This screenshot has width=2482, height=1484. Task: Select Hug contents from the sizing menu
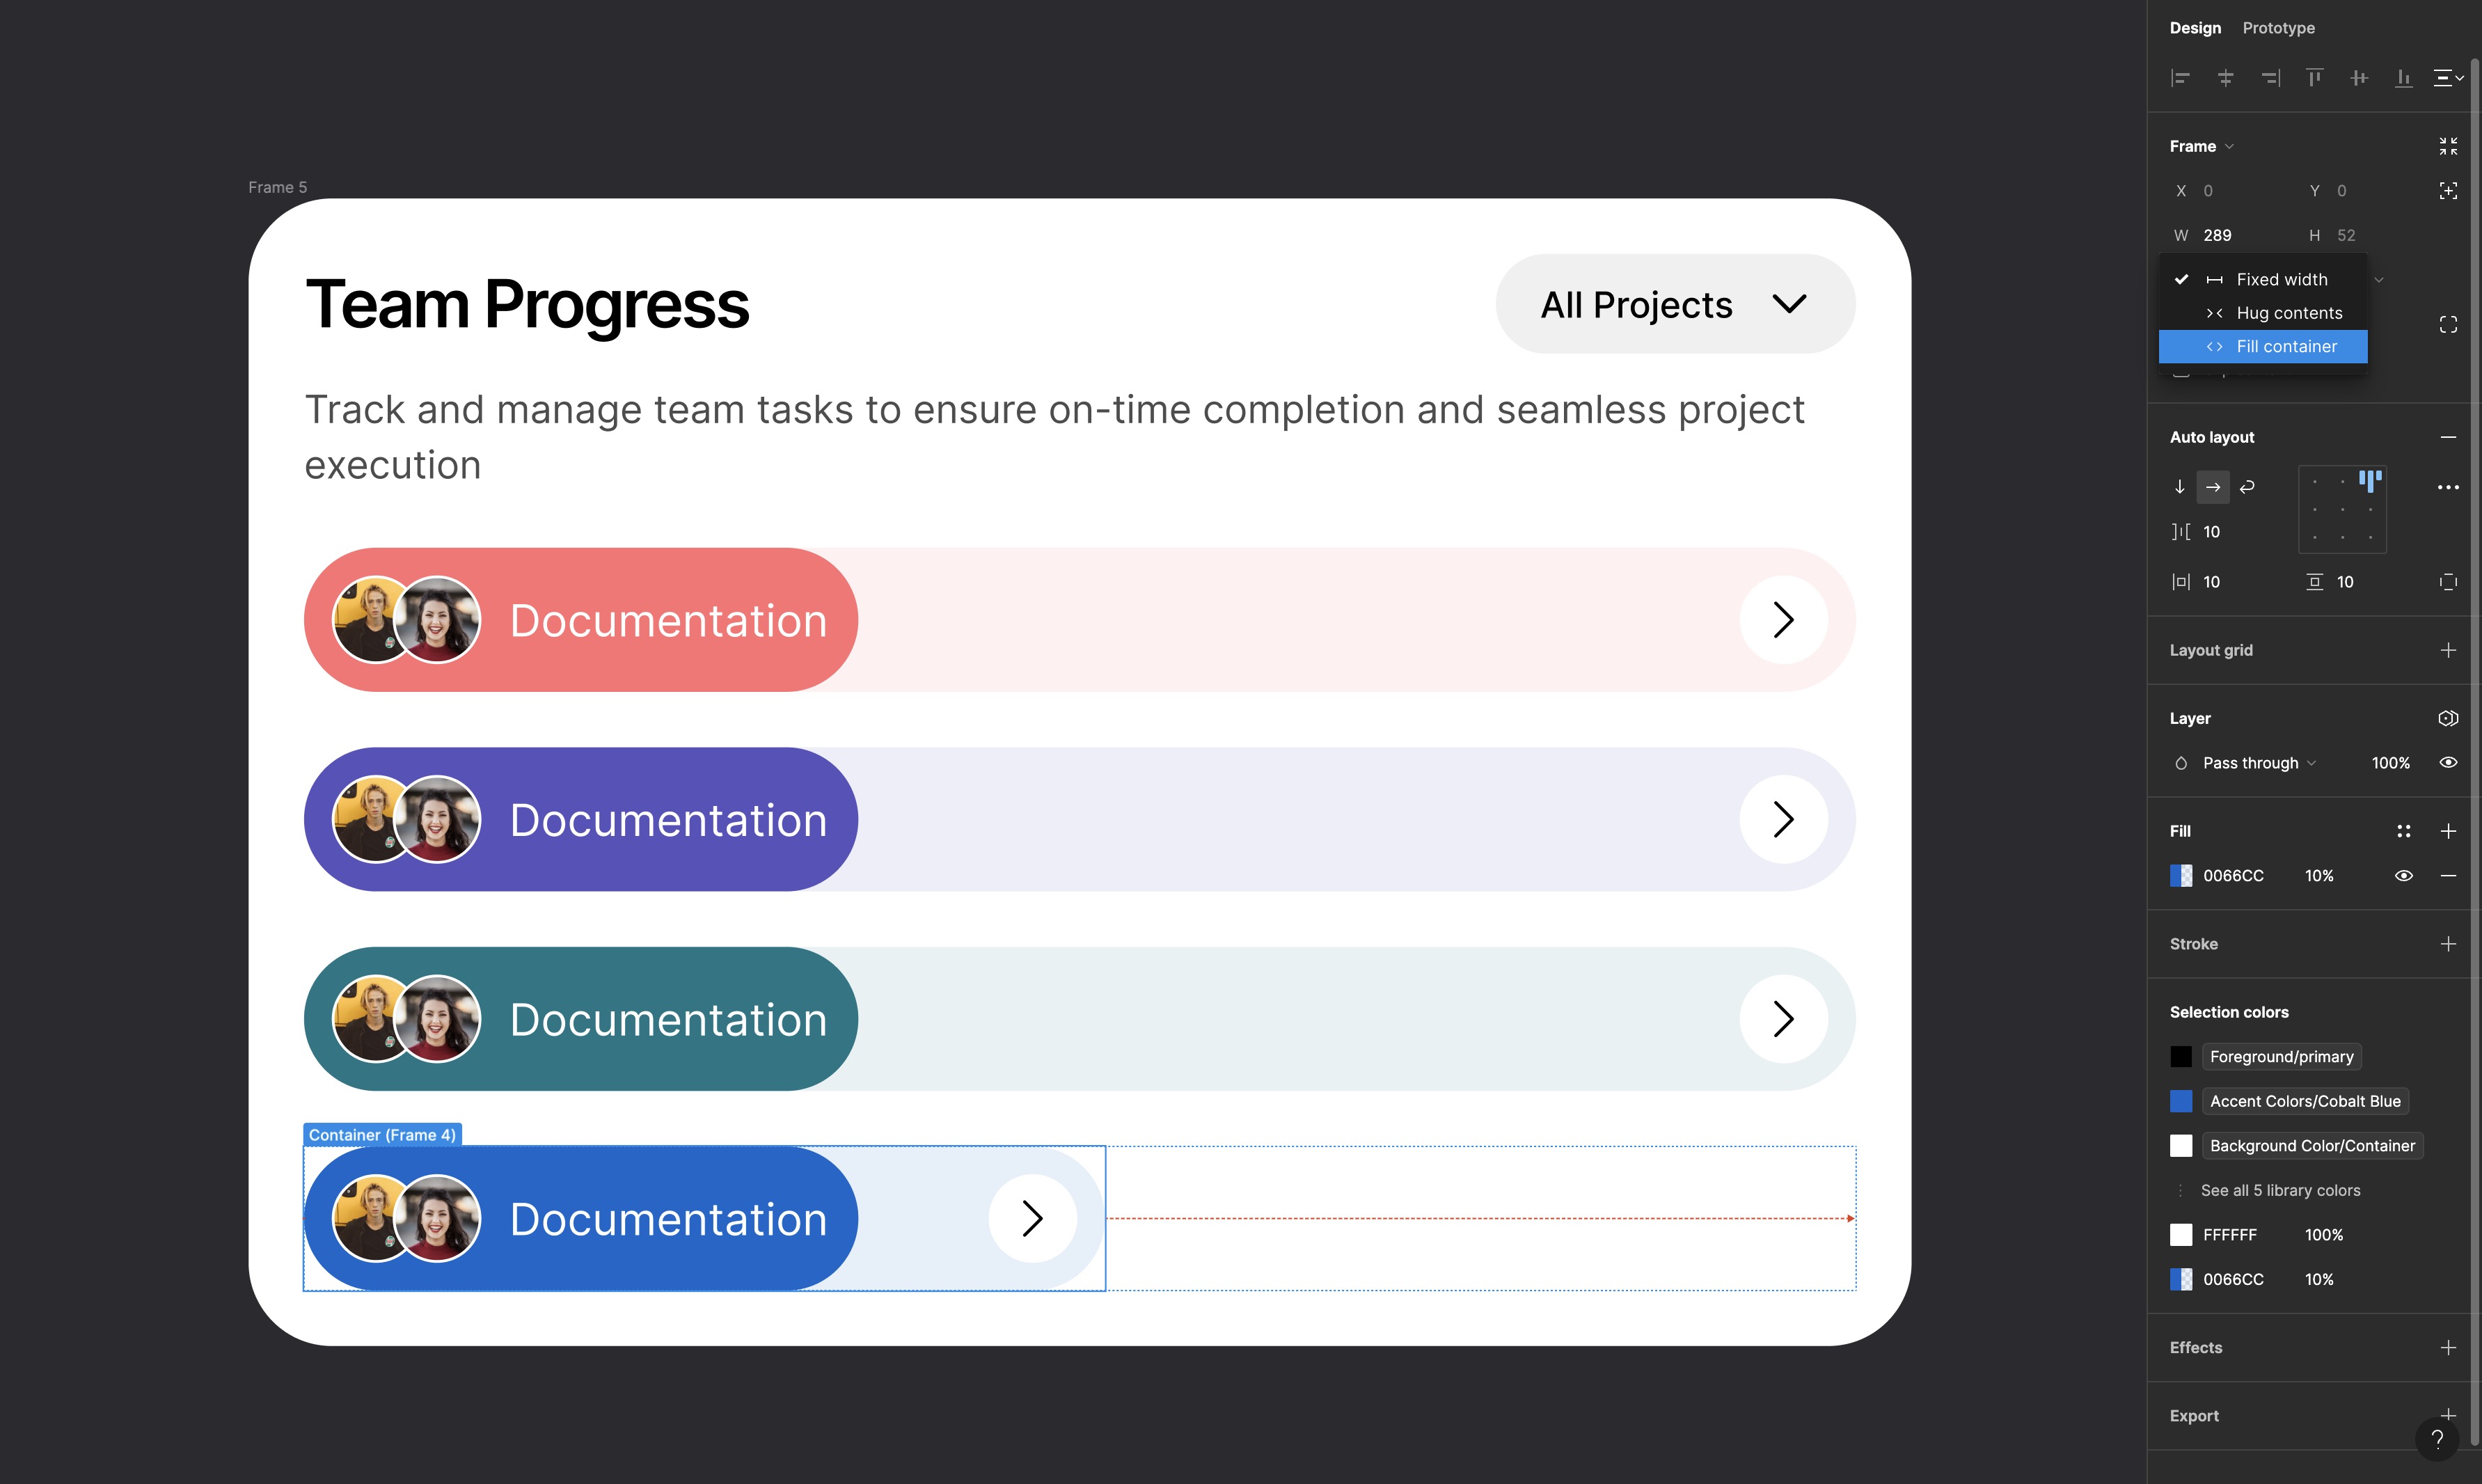(x=2289, y=313)
